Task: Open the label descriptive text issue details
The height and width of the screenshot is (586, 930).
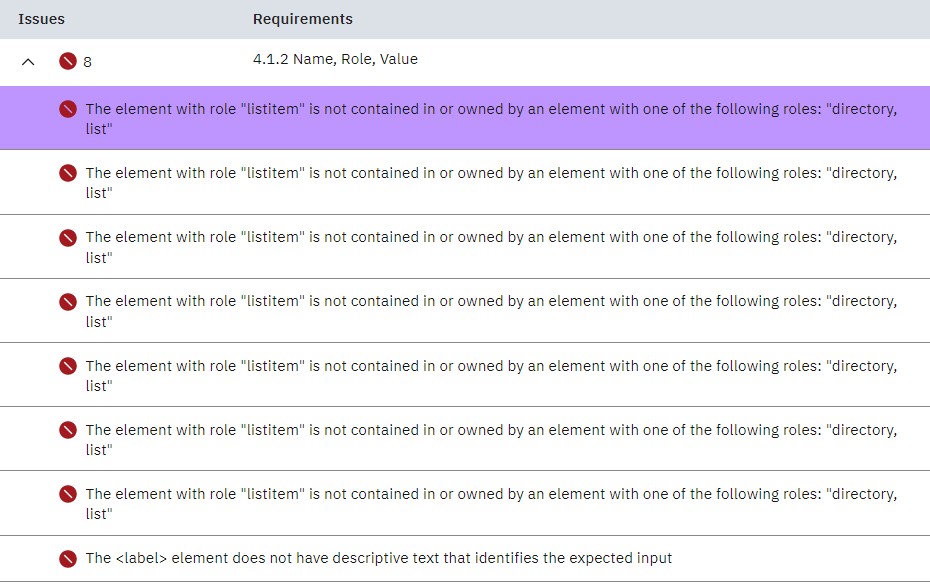Action: 380,557
